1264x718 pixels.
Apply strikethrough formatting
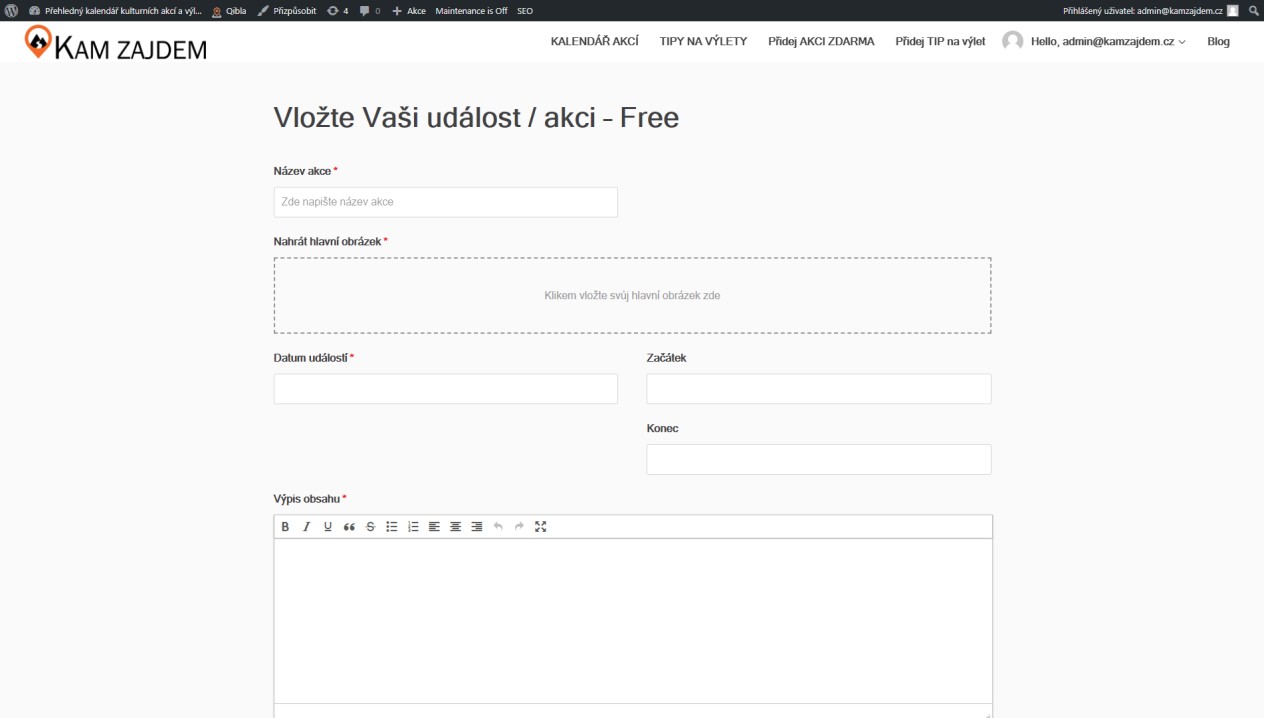pos(370,527)
